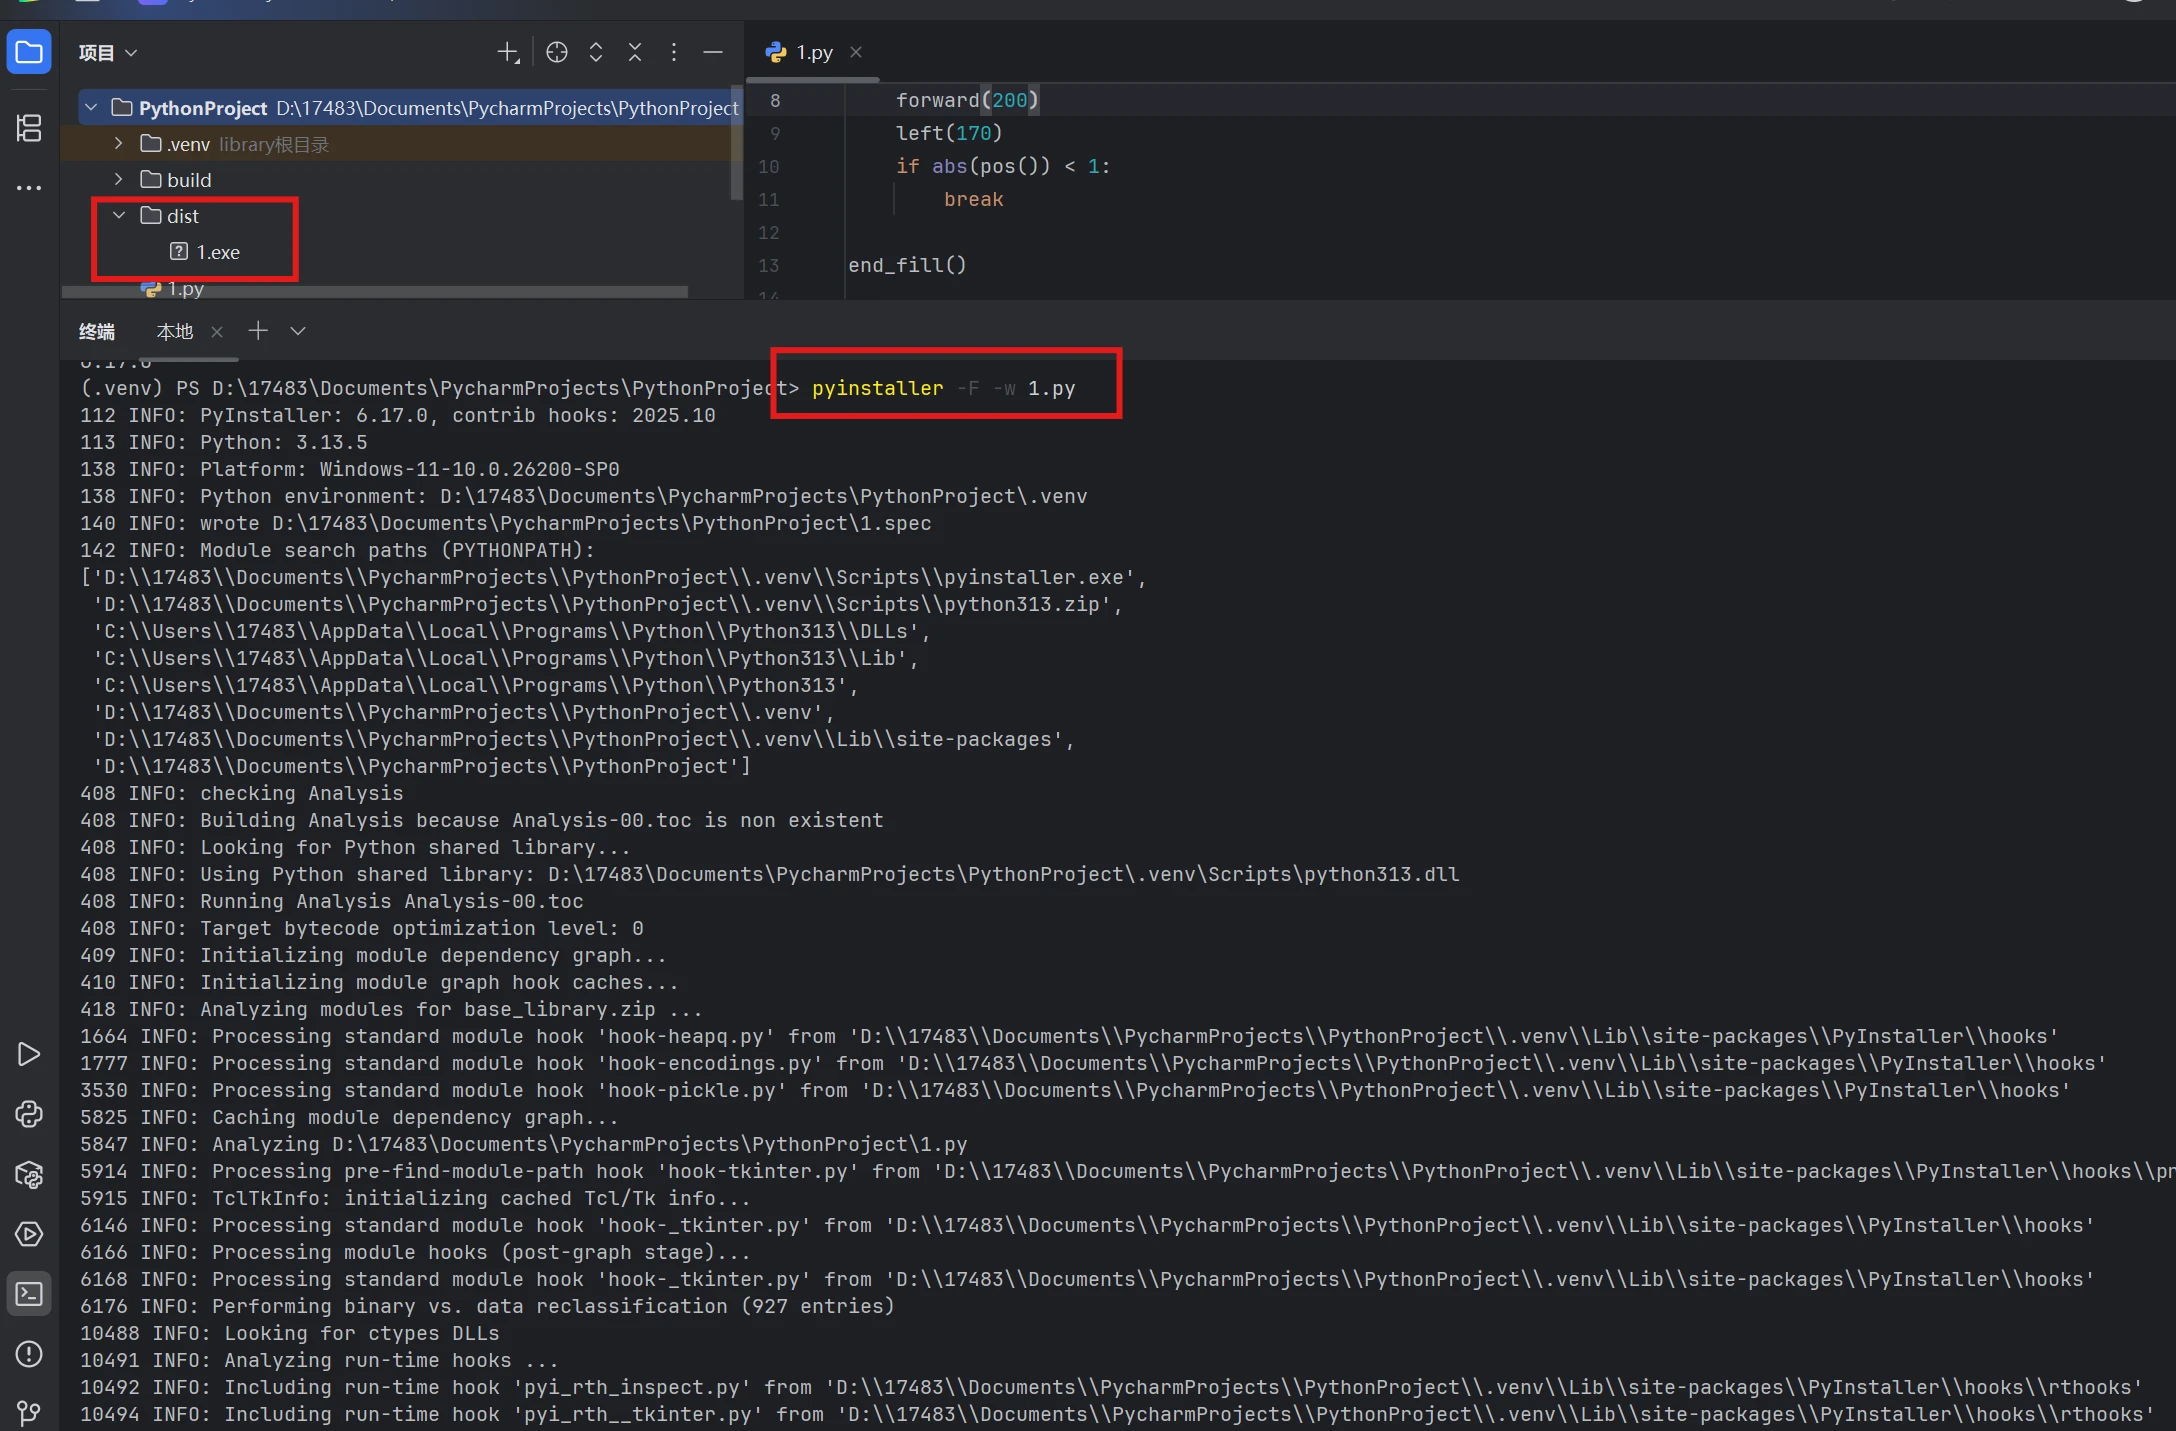The height and width of the screenshot is (1431, 2176).
Task: Hide the Project panel with minimize icon
Action: pos(713,52)
